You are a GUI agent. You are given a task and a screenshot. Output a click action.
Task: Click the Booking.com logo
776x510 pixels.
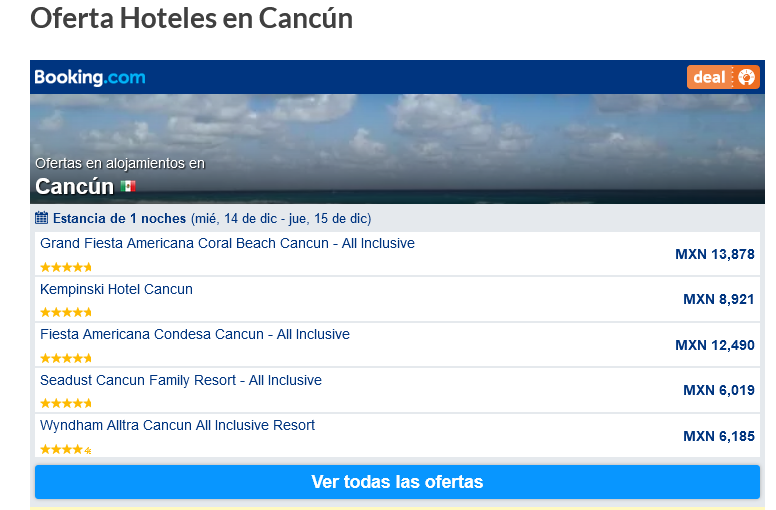pos(90,77)
